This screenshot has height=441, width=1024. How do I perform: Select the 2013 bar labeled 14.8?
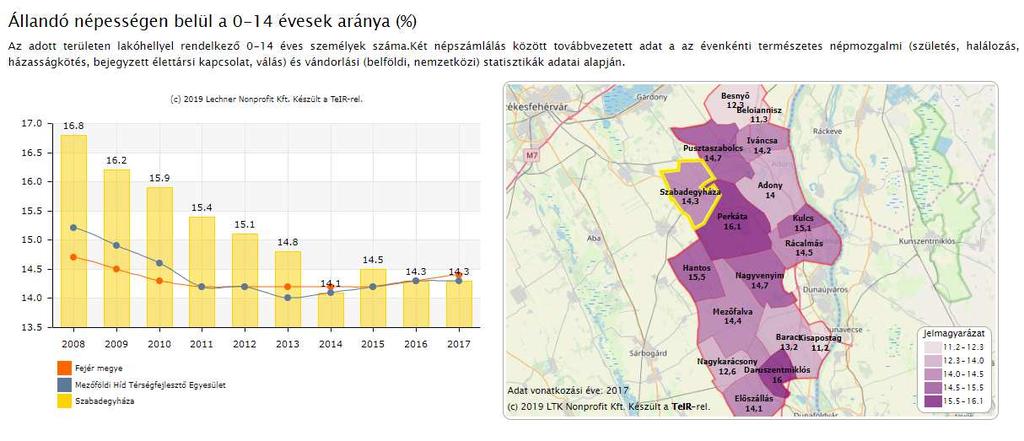288,289
